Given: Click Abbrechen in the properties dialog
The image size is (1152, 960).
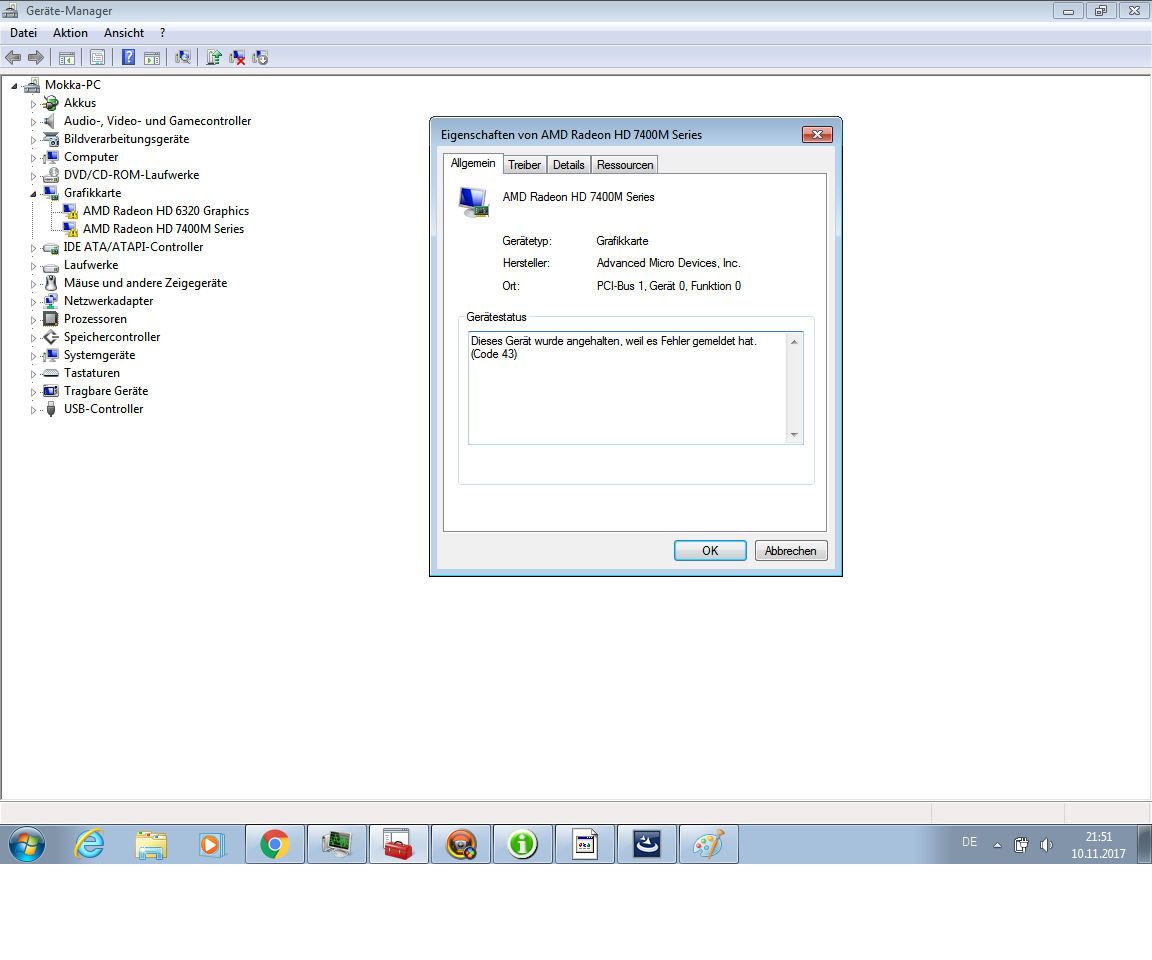Looking at the screenshot, I should coord(791,551).
